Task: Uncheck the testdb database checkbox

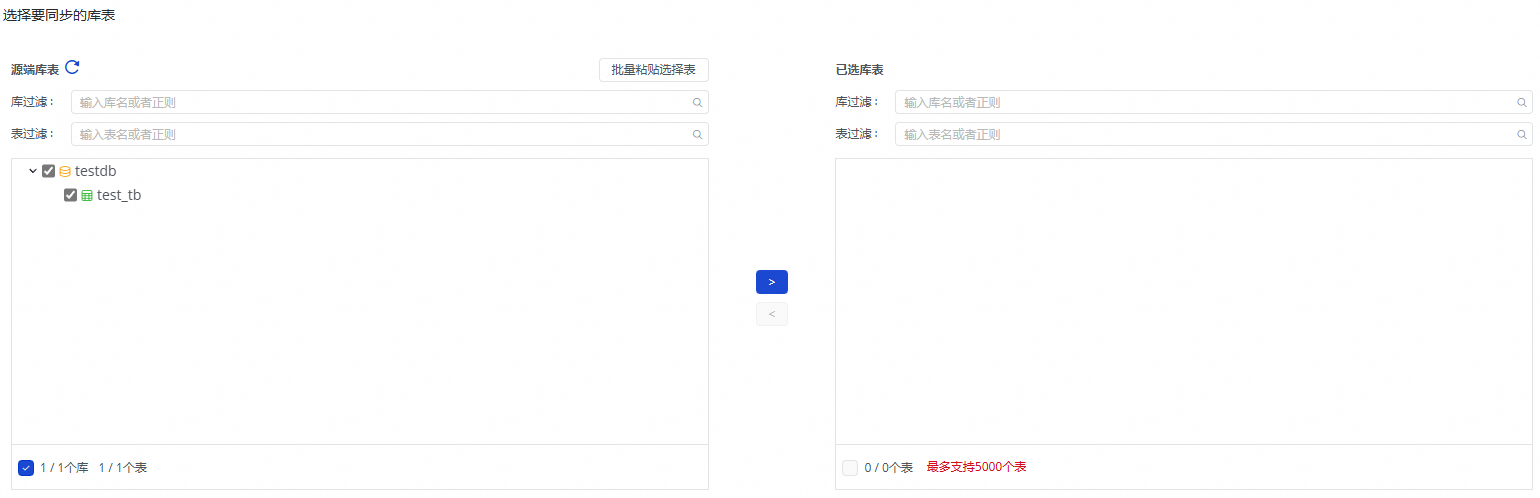Action: tap(48, 171)
